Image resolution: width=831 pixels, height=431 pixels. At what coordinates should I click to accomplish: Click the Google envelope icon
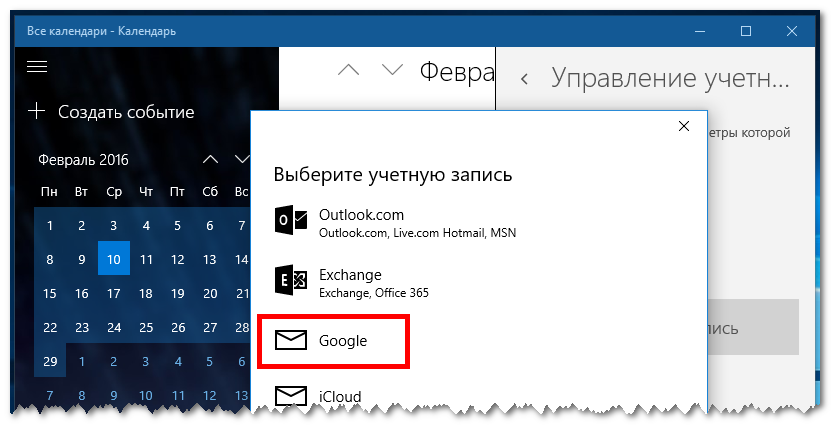click(291, 340)
